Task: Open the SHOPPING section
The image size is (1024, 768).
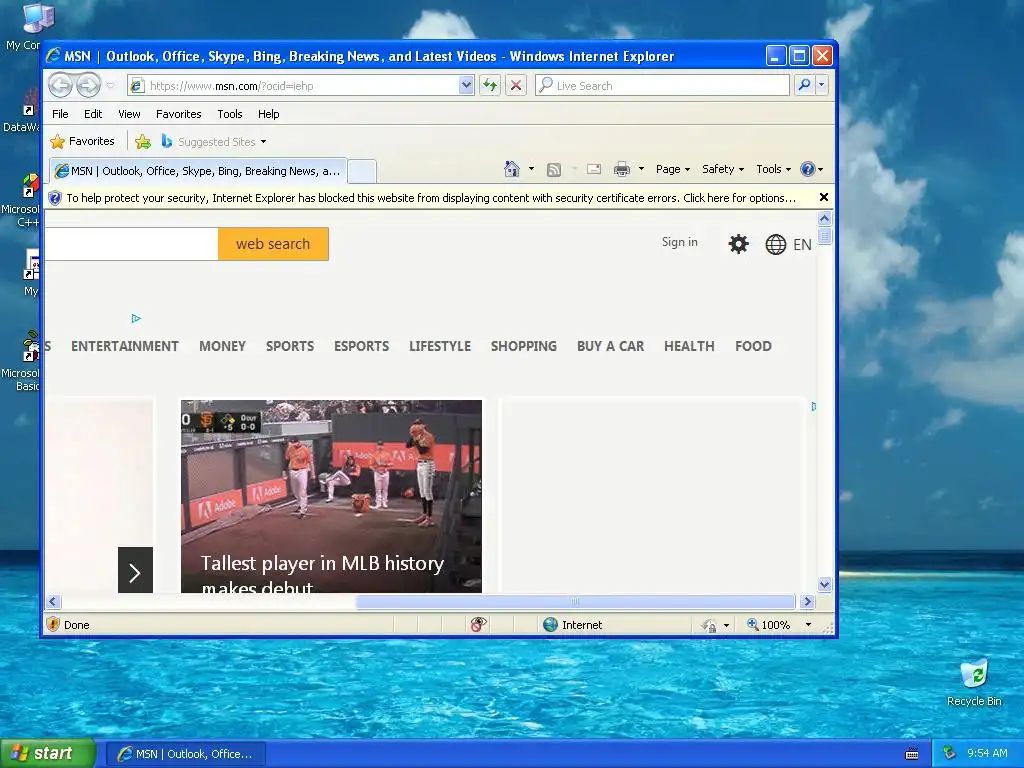Action: click(x=524, y=346)
